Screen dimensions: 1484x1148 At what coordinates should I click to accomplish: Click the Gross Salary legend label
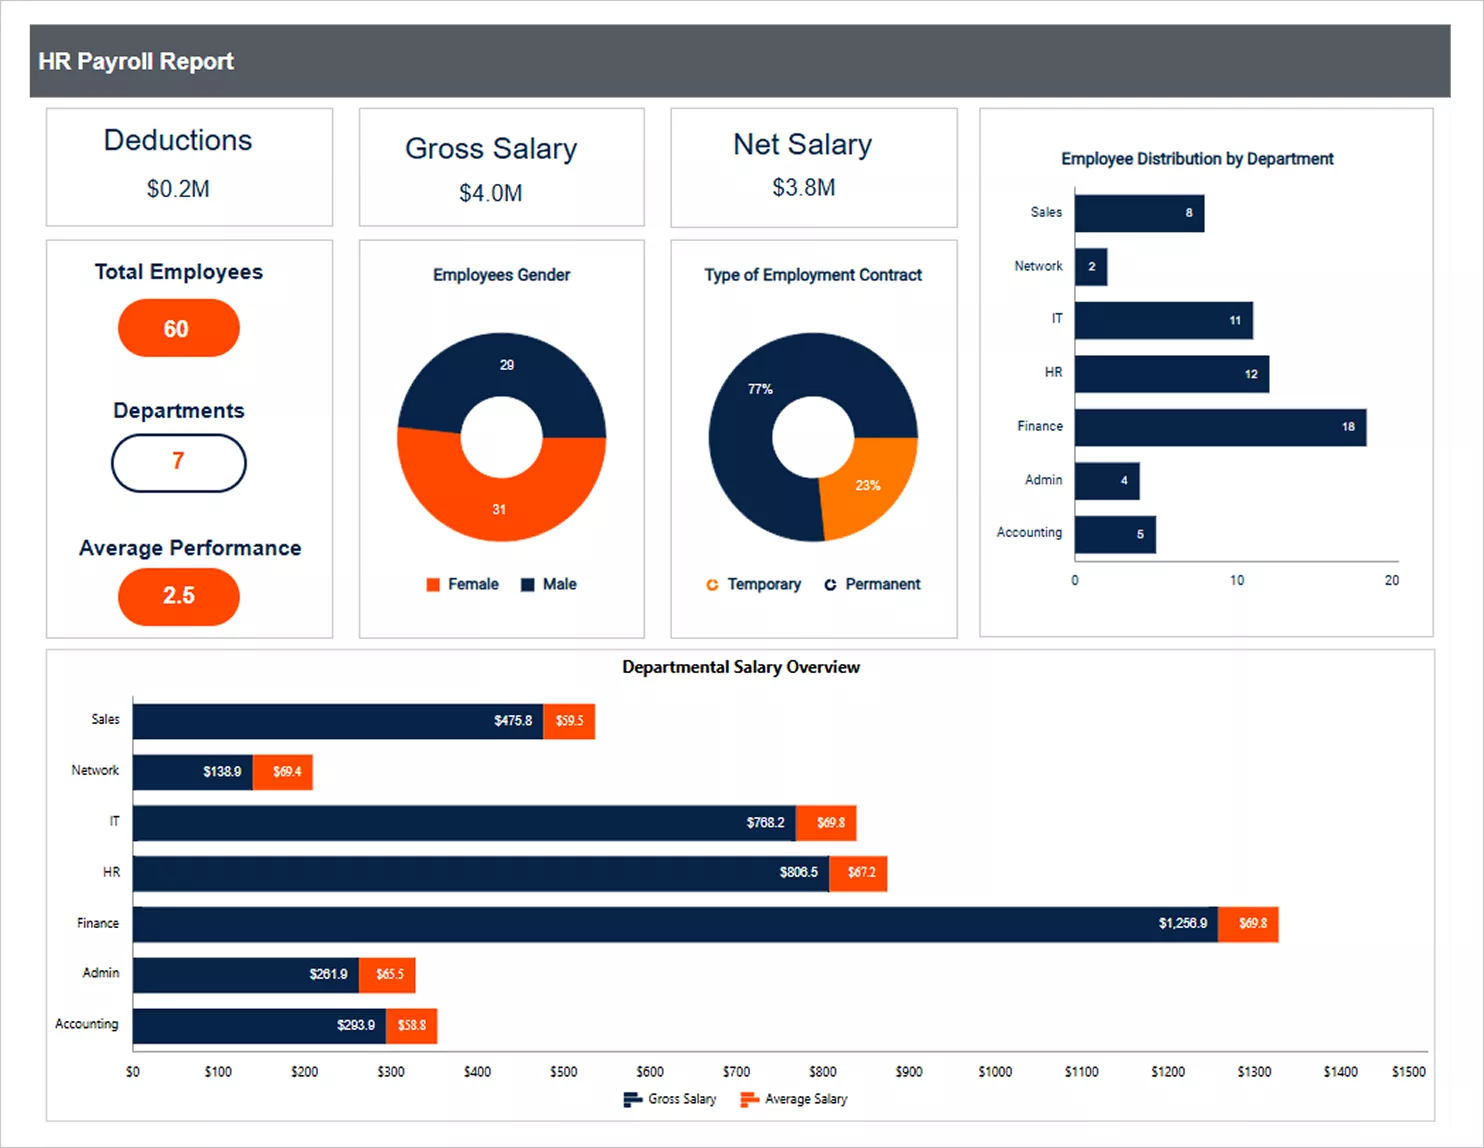coord(682,1099)
